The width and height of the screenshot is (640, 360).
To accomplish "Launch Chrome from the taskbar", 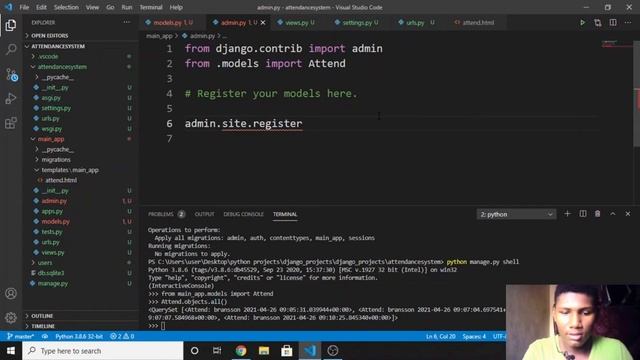I will click(241, 351).
